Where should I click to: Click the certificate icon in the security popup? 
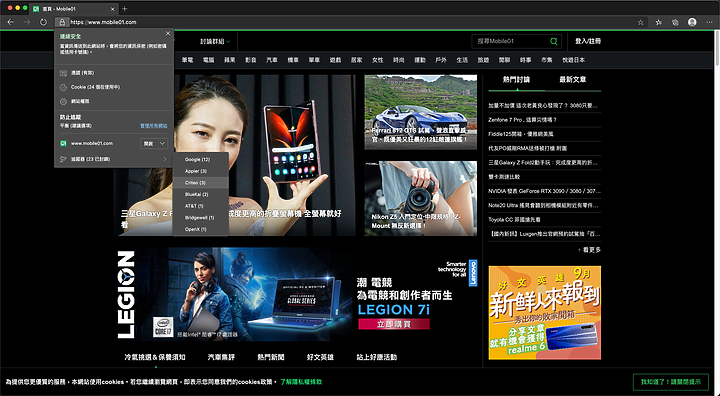click(63, 73)
